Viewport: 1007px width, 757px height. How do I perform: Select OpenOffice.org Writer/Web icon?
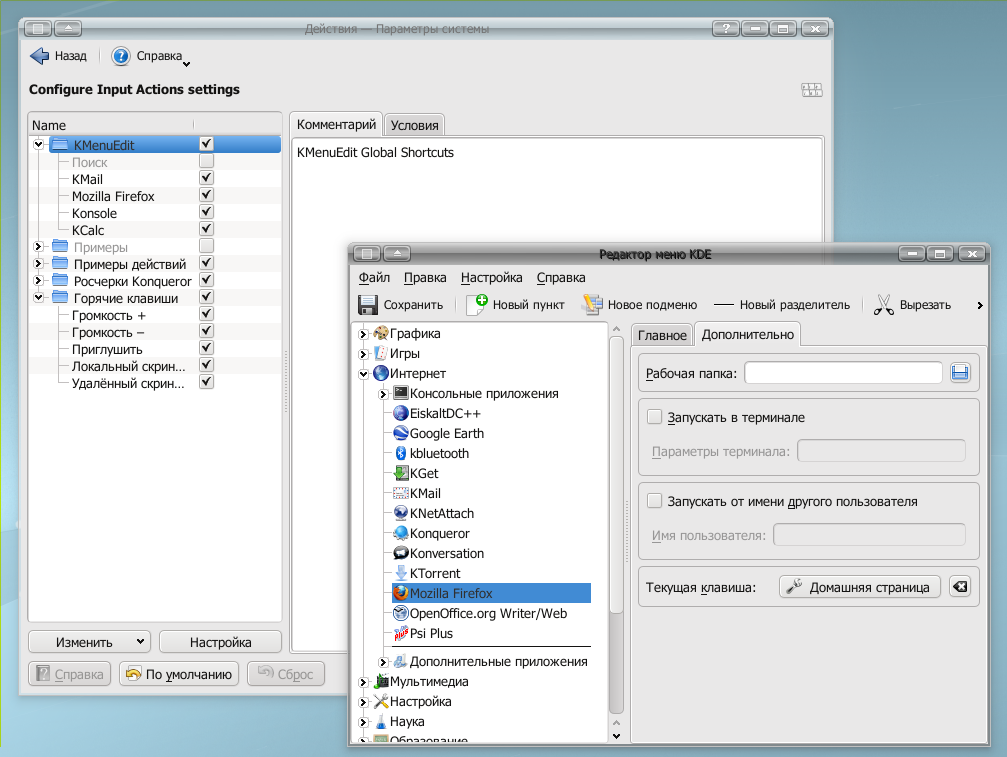pyautogui.click(x=401, y=613)
